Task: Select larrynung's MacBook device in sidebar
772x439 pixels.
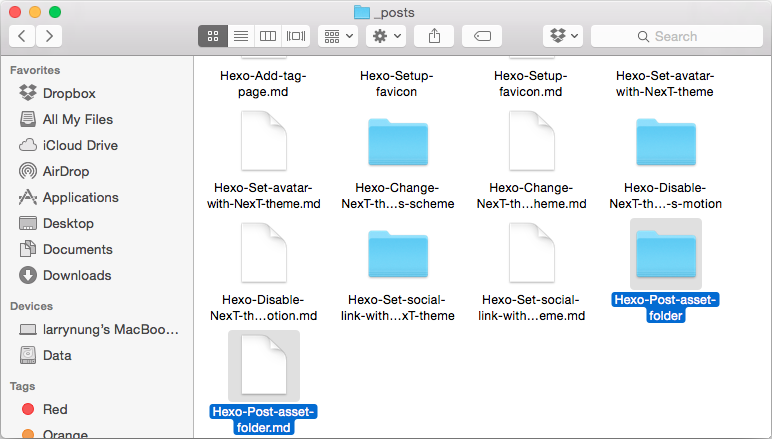Action: (97, 329)
